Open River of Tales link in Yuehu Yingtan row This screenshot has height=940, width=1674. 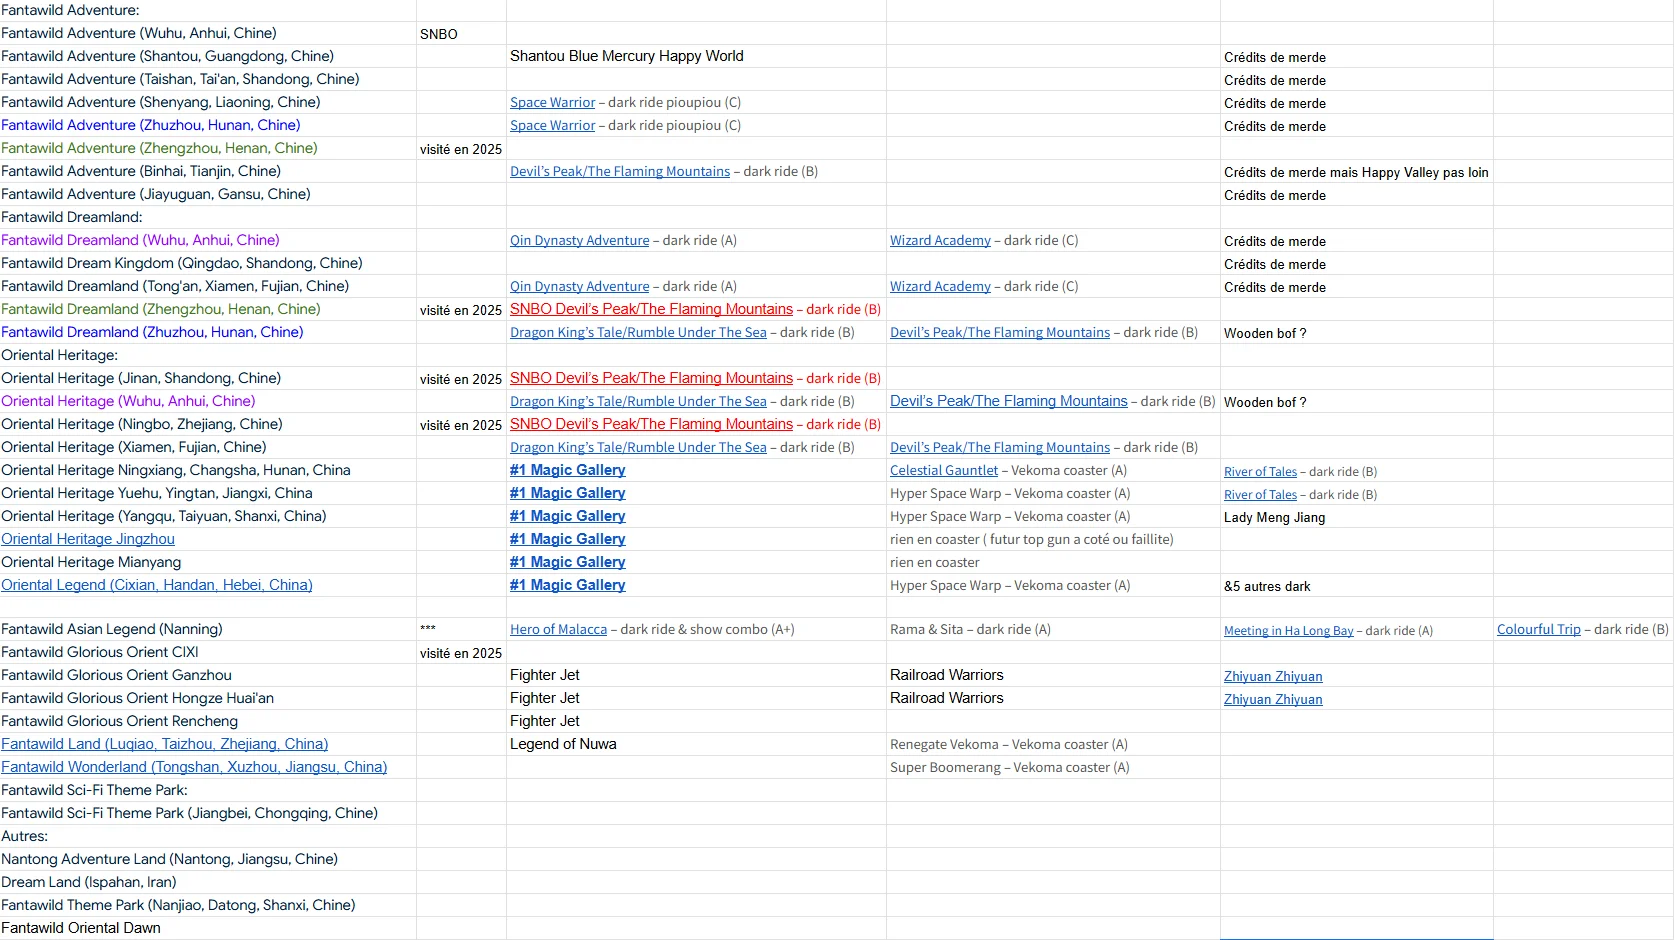tap(1260, 494)
